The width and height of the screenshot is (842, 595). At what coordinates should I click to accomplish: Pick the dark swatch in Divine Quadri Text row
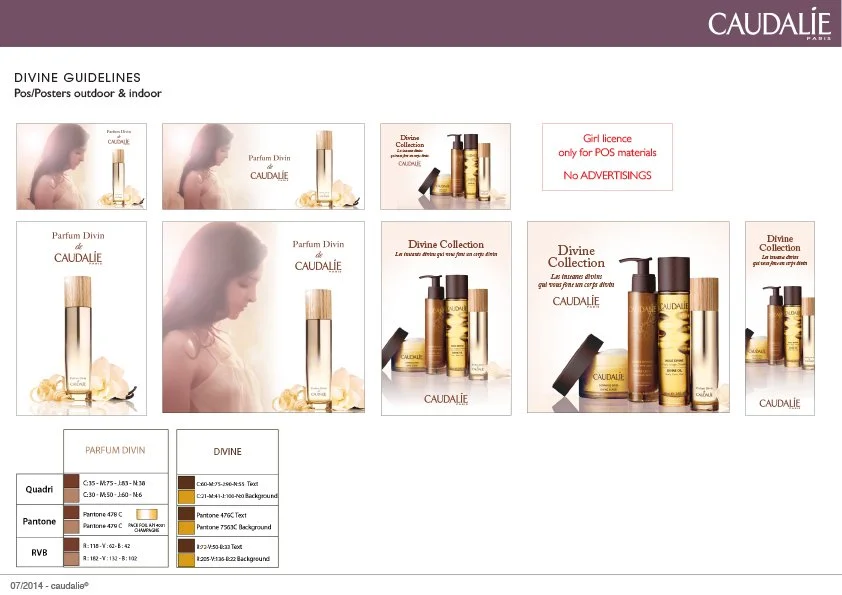186,483
